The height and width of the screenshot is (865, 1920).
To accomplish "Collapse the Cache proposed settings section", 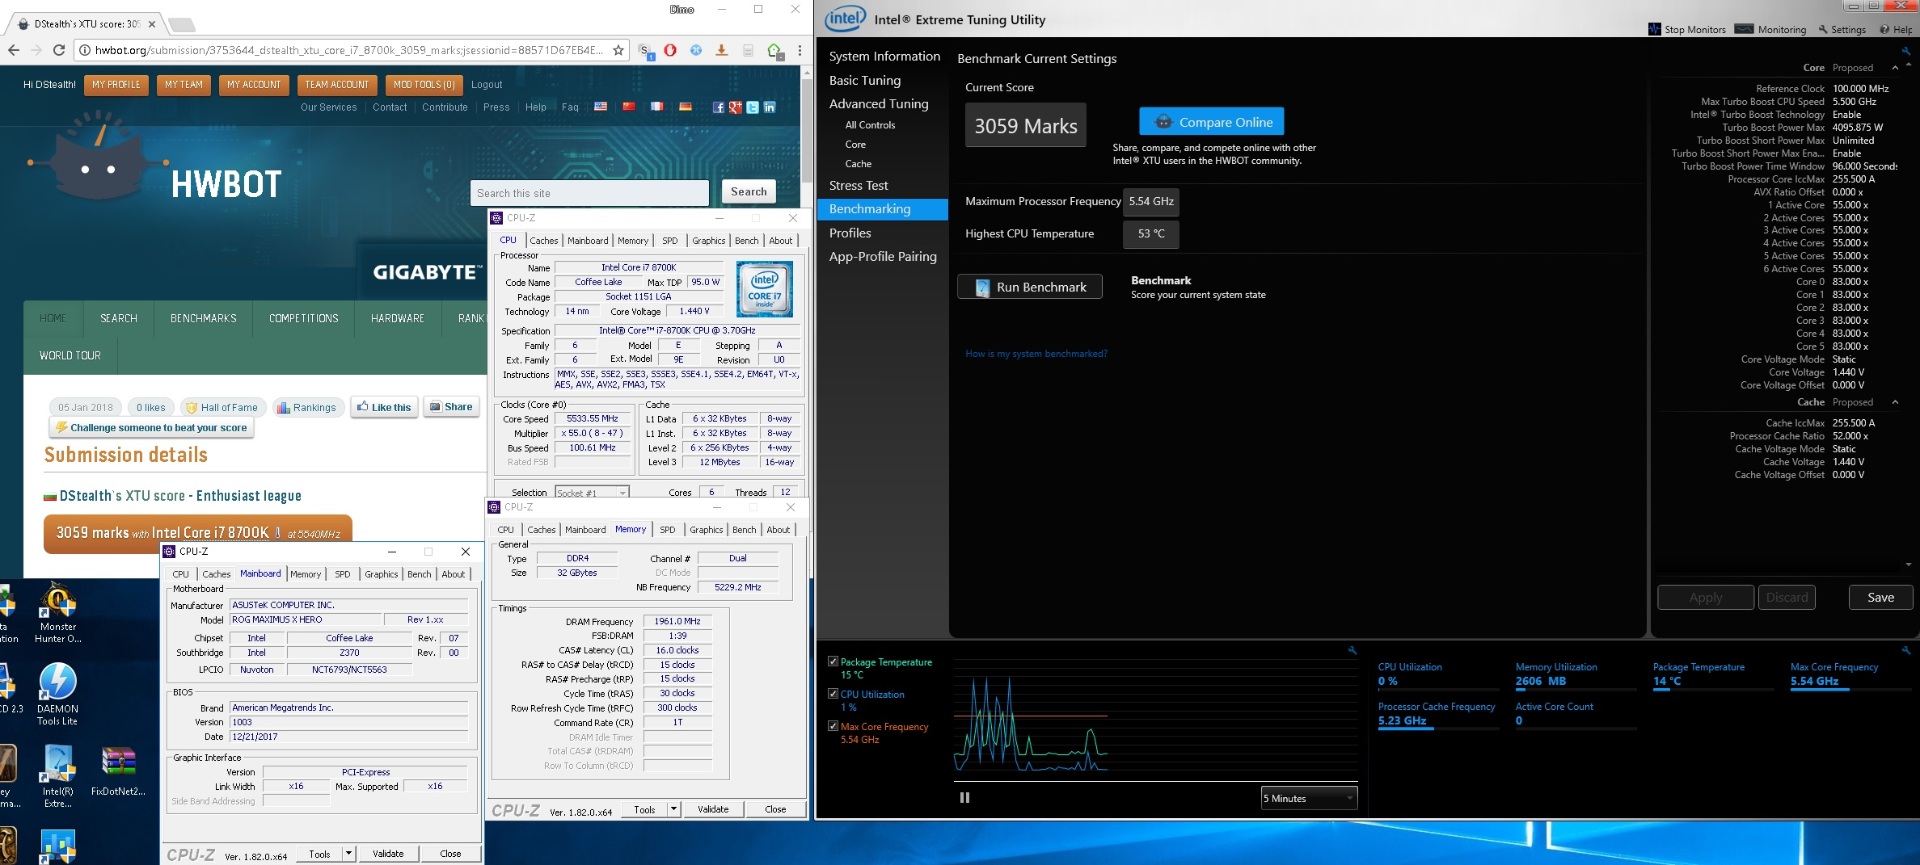I will [1895, 402].
